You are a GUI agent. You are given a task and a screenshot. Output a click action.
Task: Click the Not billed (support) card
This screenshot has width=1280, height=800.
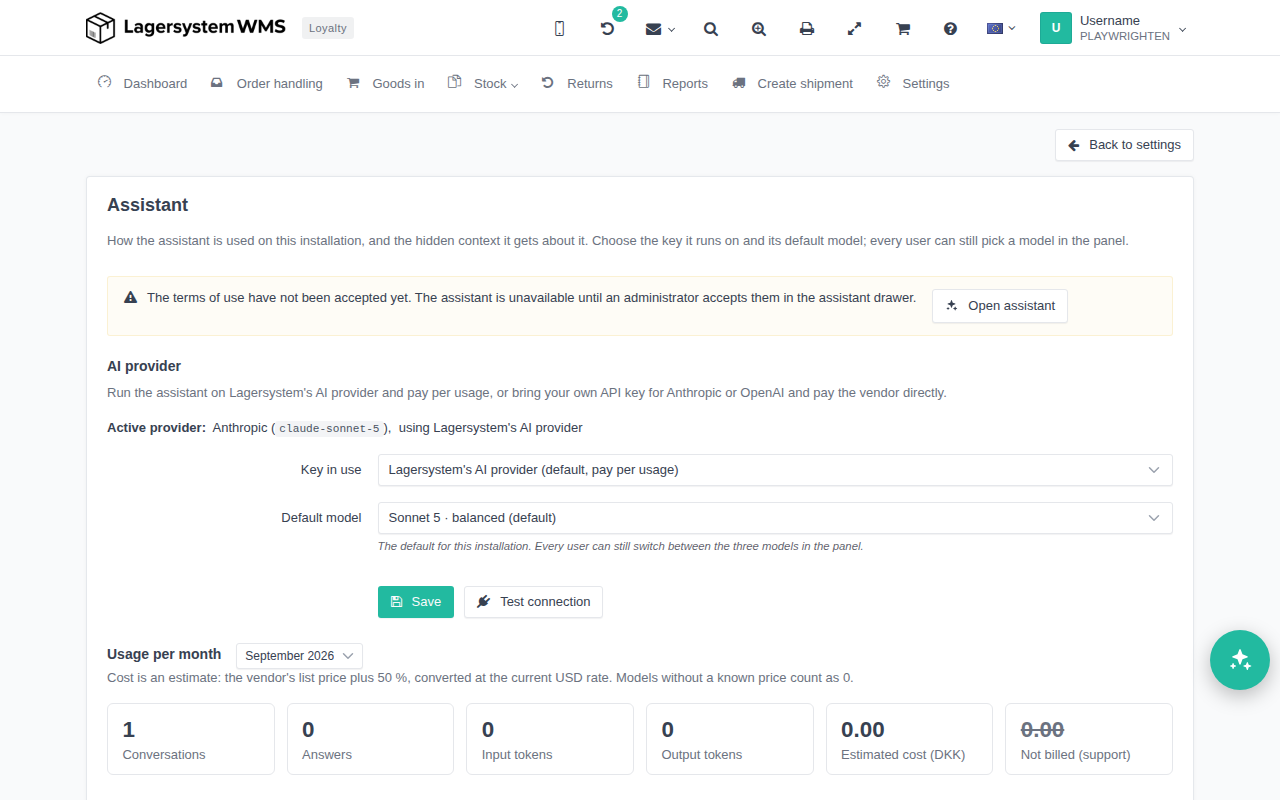coord(1089,739)
